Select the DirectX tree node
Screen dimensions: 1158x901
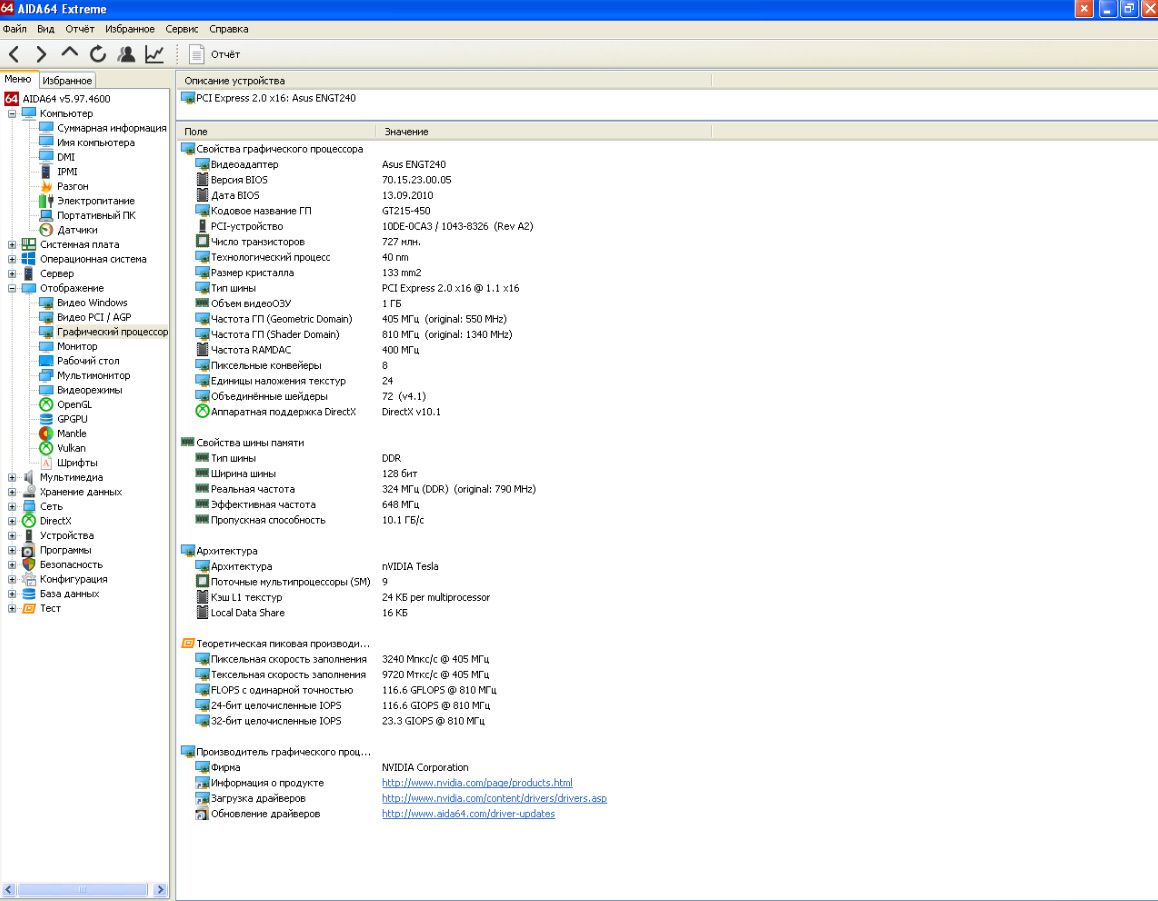tap(55, 521)
